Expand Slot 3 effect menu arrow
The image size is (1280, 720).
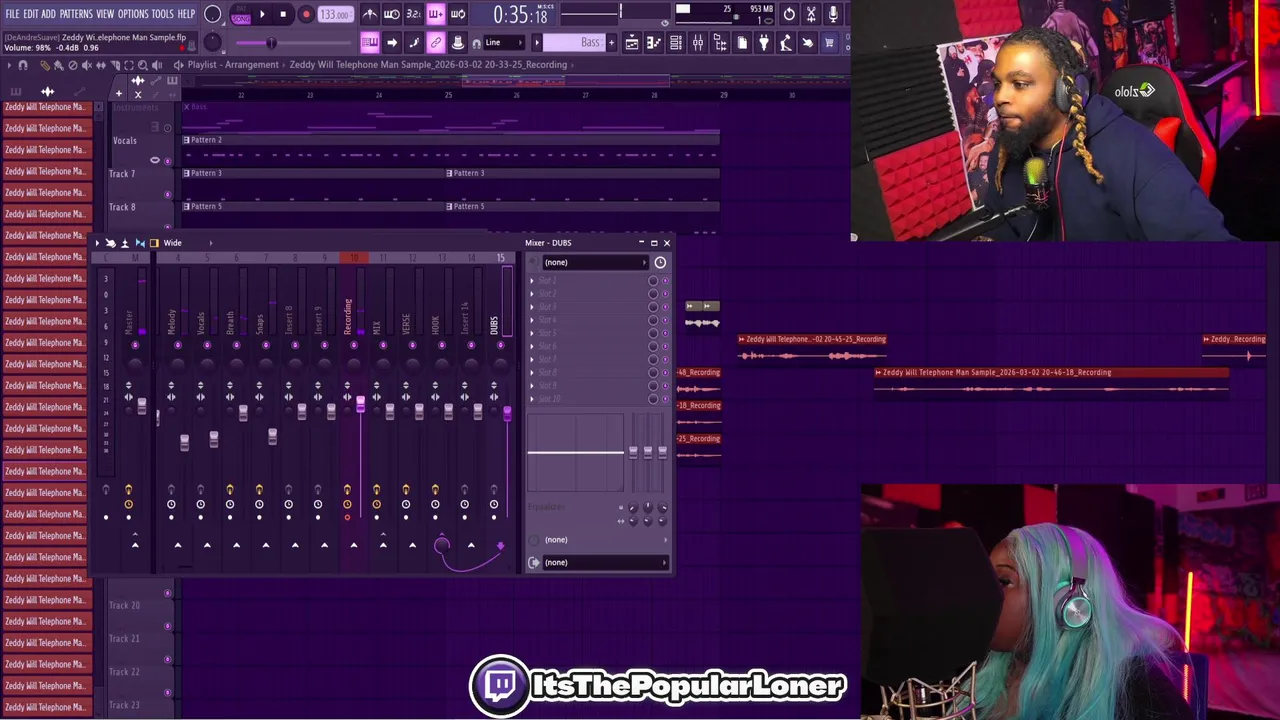click(x=531, y=306)
